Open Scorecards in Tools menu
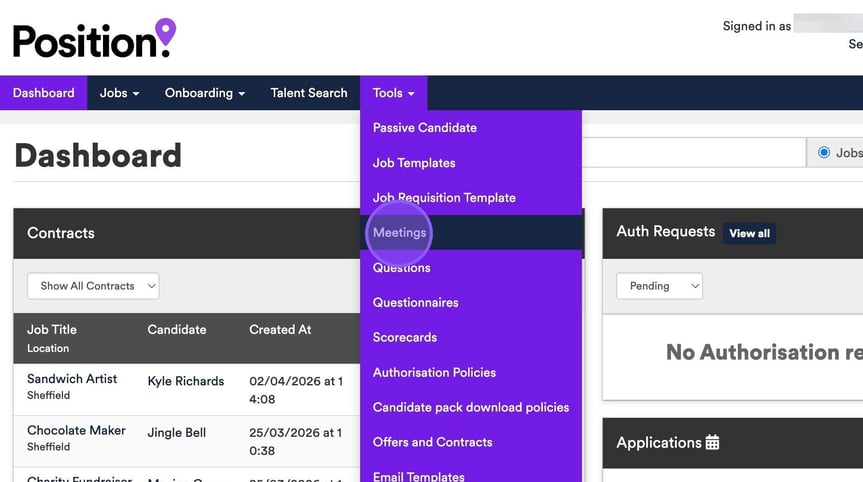The height and width of the screenshot is (482, 863). coord(405,337)
